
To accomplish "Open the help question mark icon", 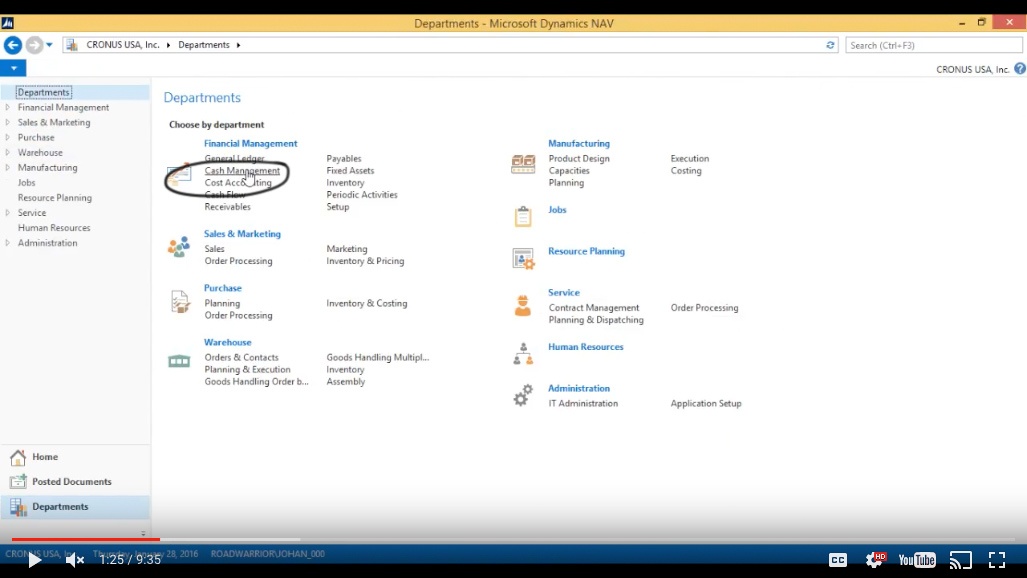I will click(1020, 69).
